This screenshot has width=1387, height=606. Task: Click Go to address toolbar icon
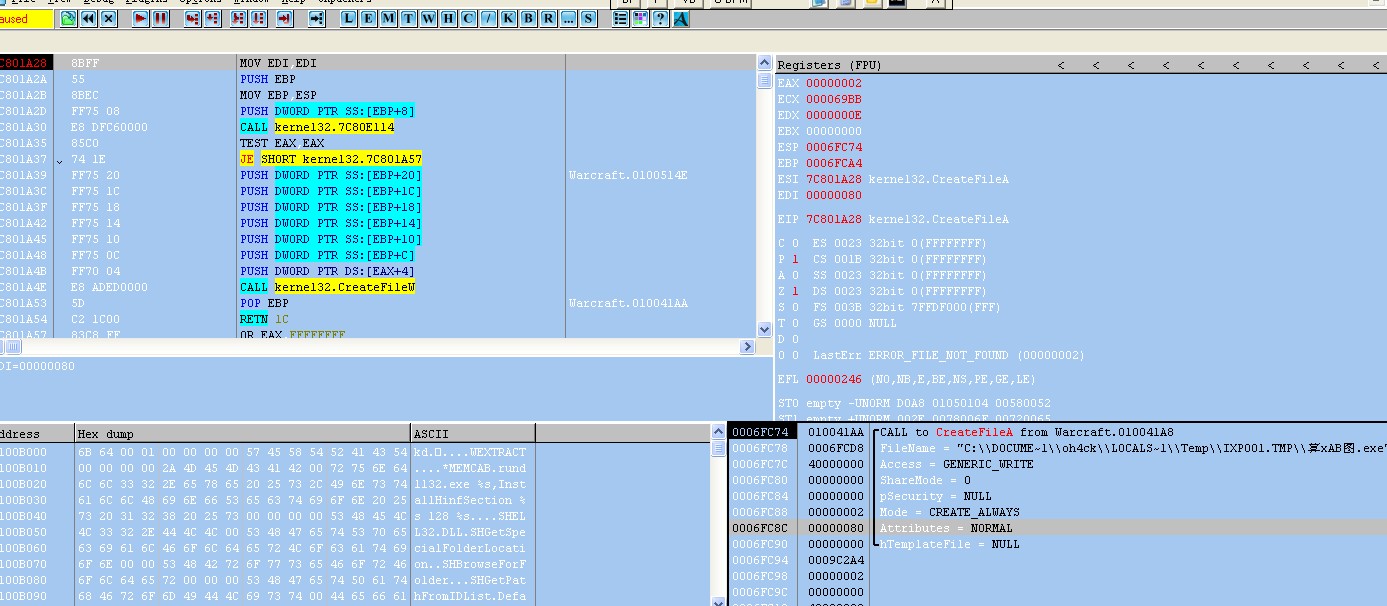(x=316, y=19)
